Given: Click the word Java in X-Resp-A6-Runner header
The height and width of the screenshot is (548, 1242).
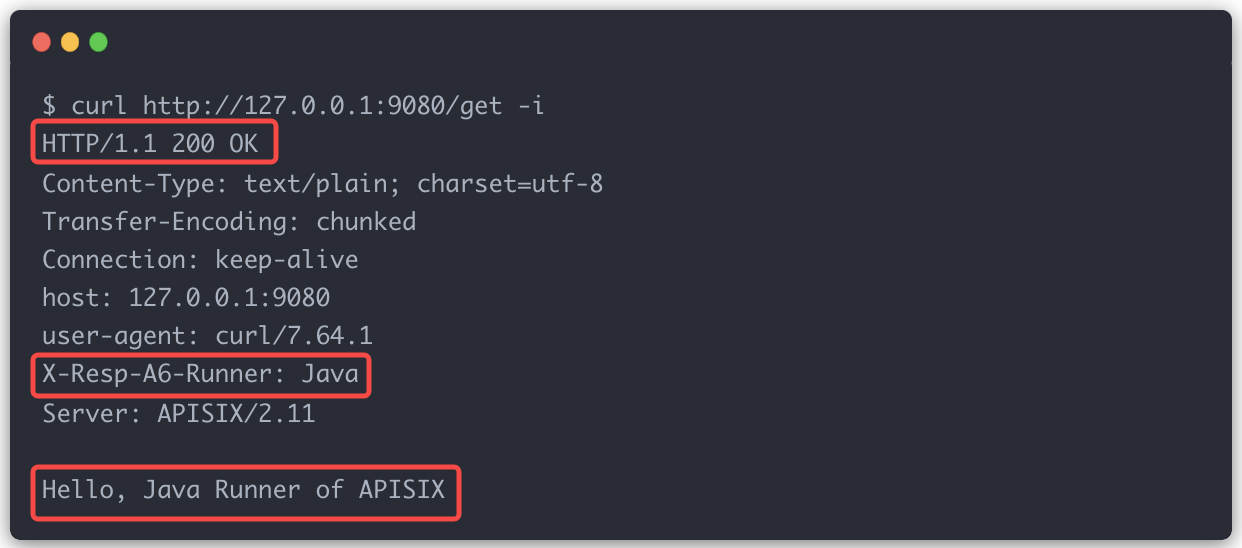Looking at the screenshot, I should (330, 375).
